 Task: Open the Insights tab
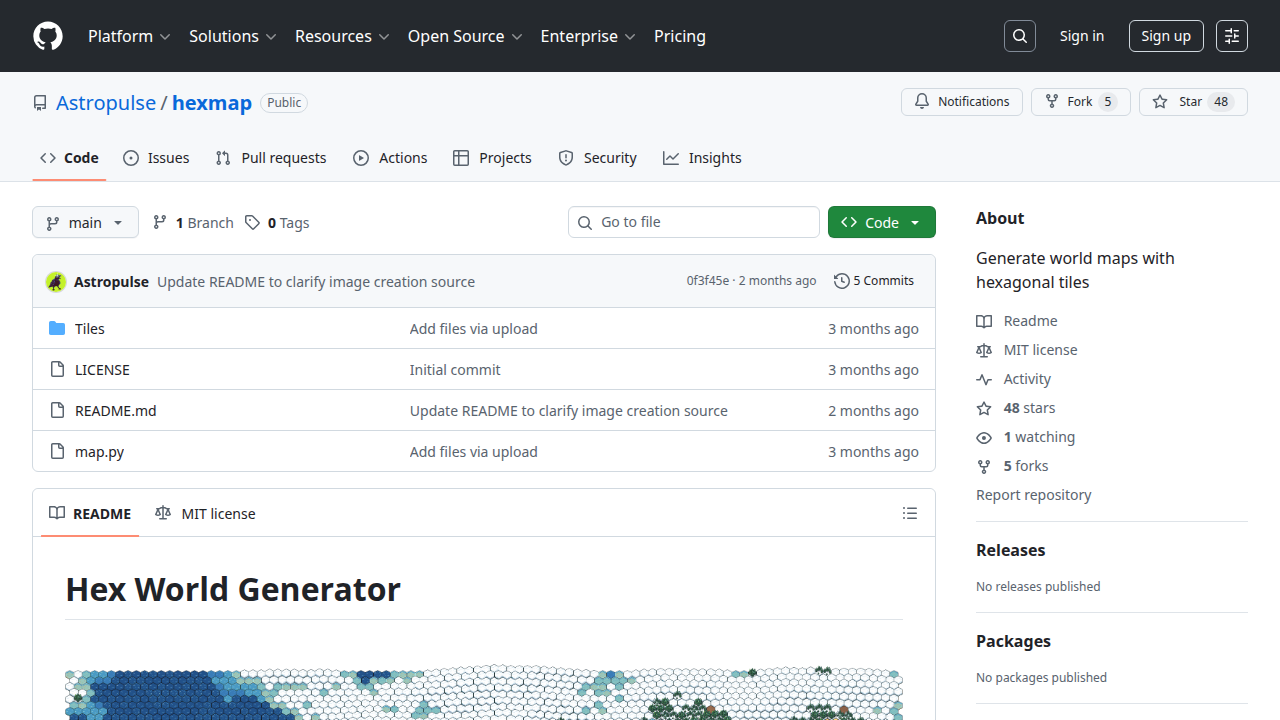(702, 158)
